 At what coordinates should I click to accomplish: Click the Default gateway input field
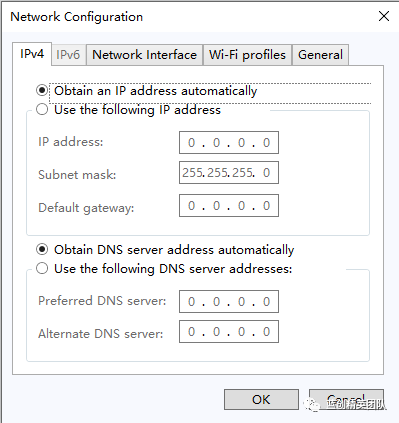[229, 206]
